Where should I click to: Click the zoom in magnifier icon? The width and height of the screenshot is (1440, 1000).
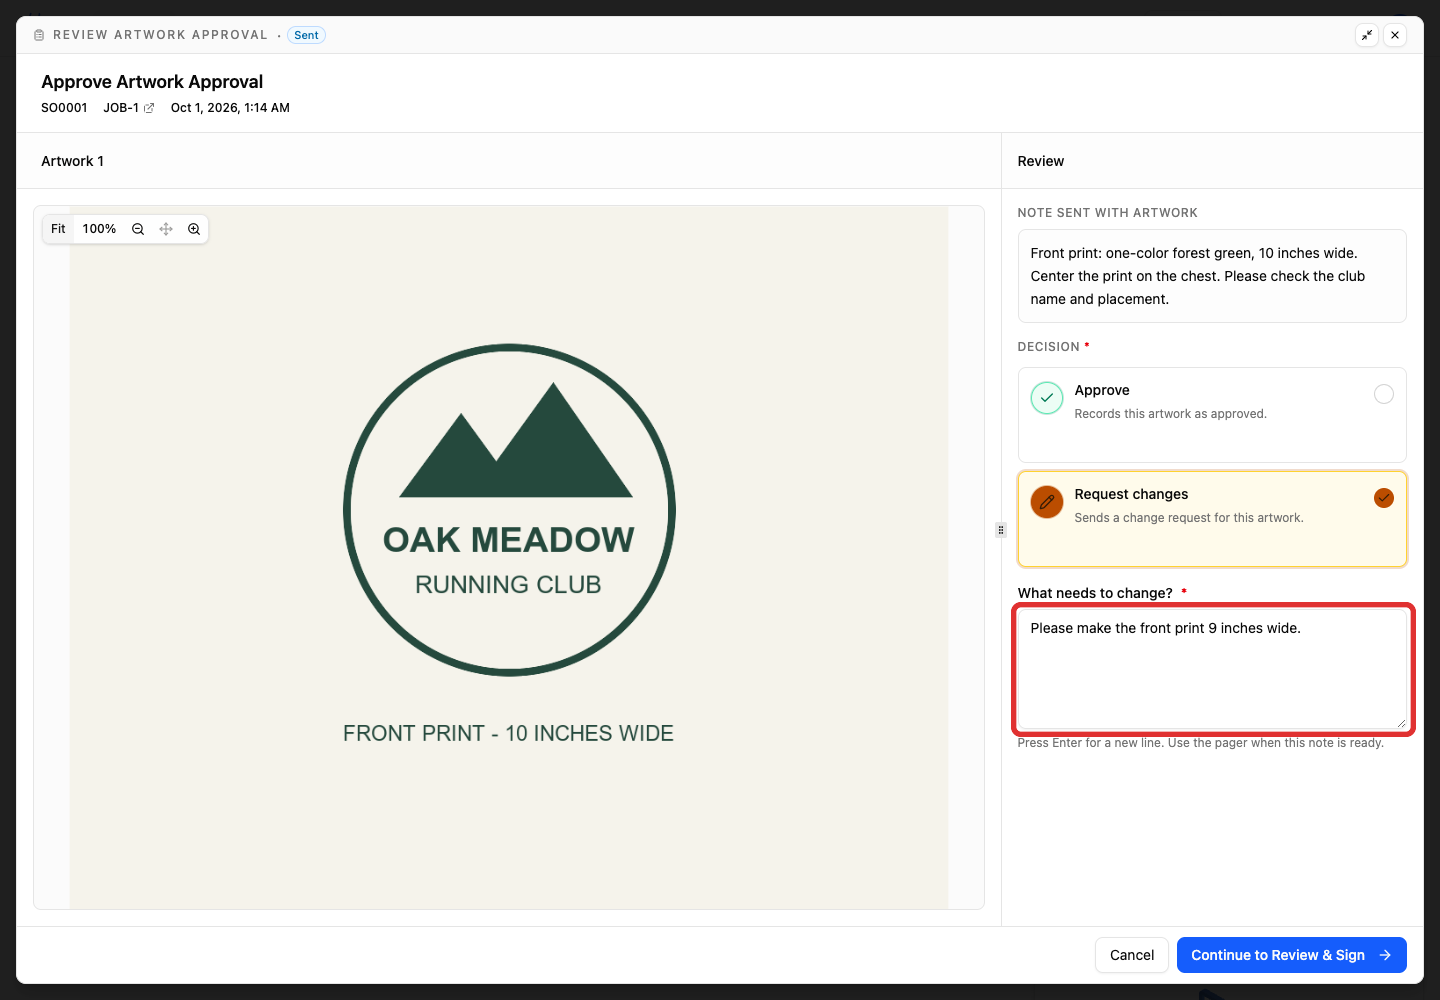point(194,229)
